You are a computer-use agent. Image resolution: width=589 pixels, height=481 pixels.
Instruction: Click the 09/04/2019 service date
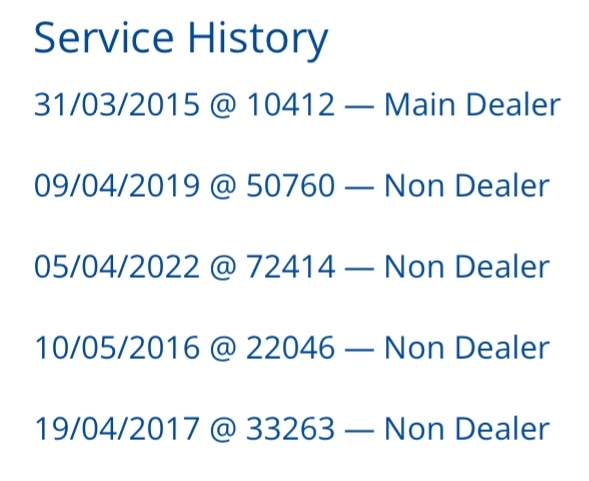coord(117,185)
